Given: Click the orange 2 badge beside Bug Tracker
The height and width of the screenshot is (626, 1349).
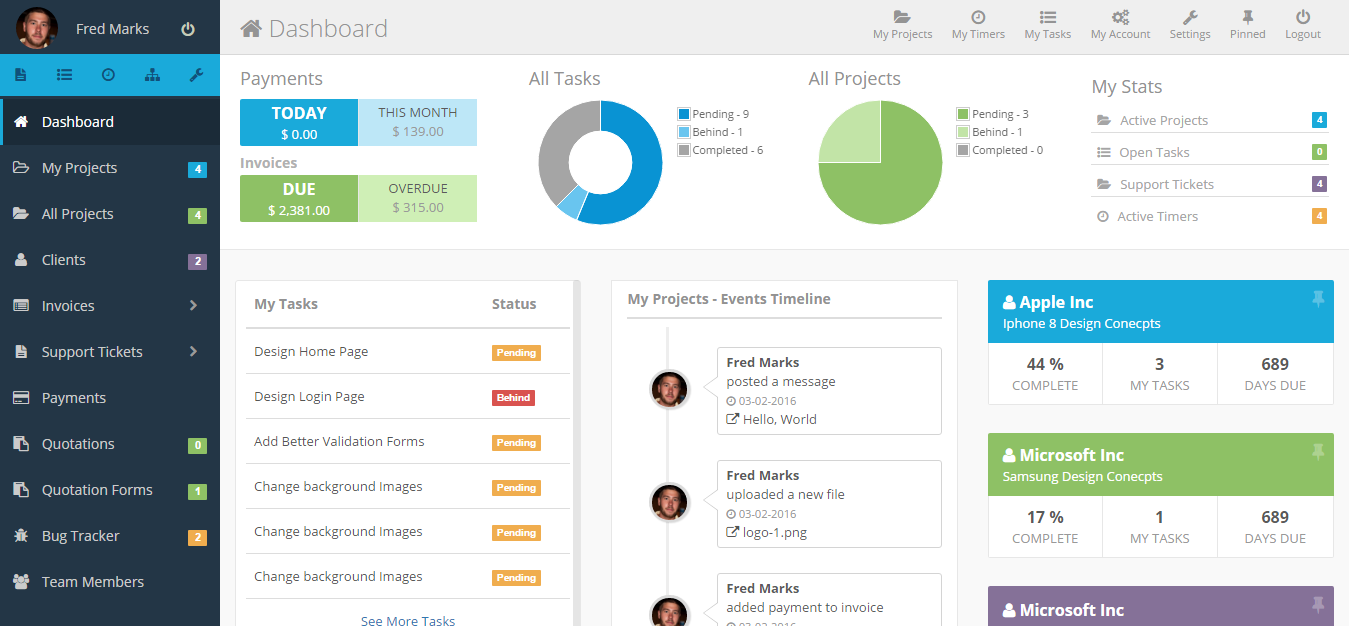Looking at the screenshot, I should pos(197,537).
